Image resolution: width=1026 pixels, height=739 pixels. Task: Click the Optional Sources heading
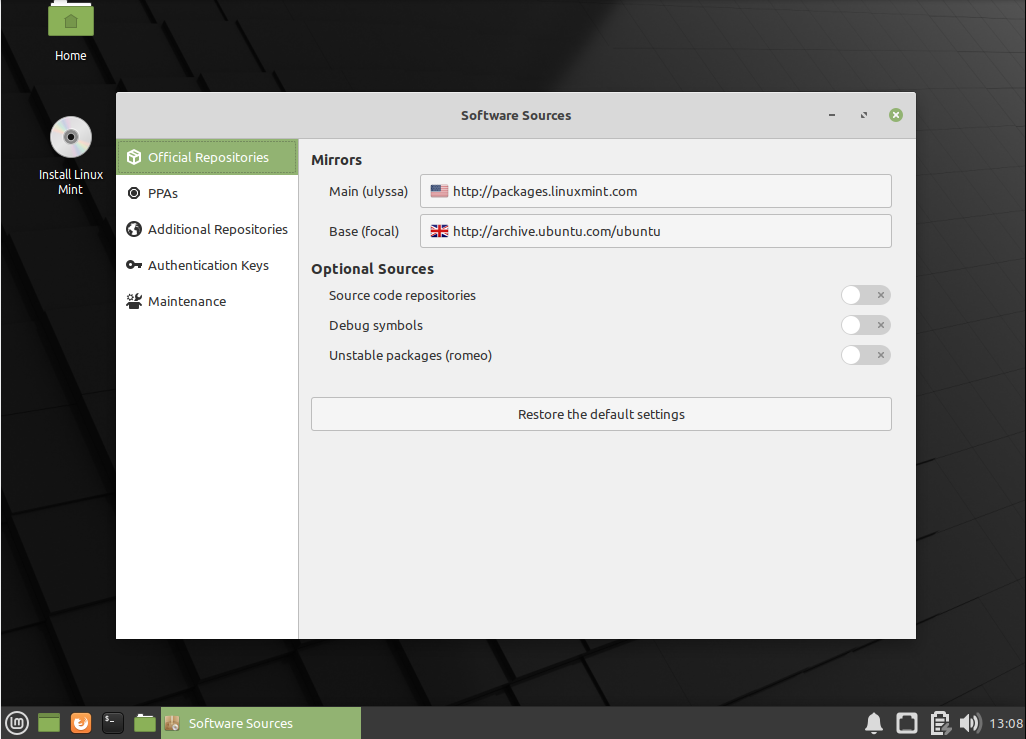[372, 269]
